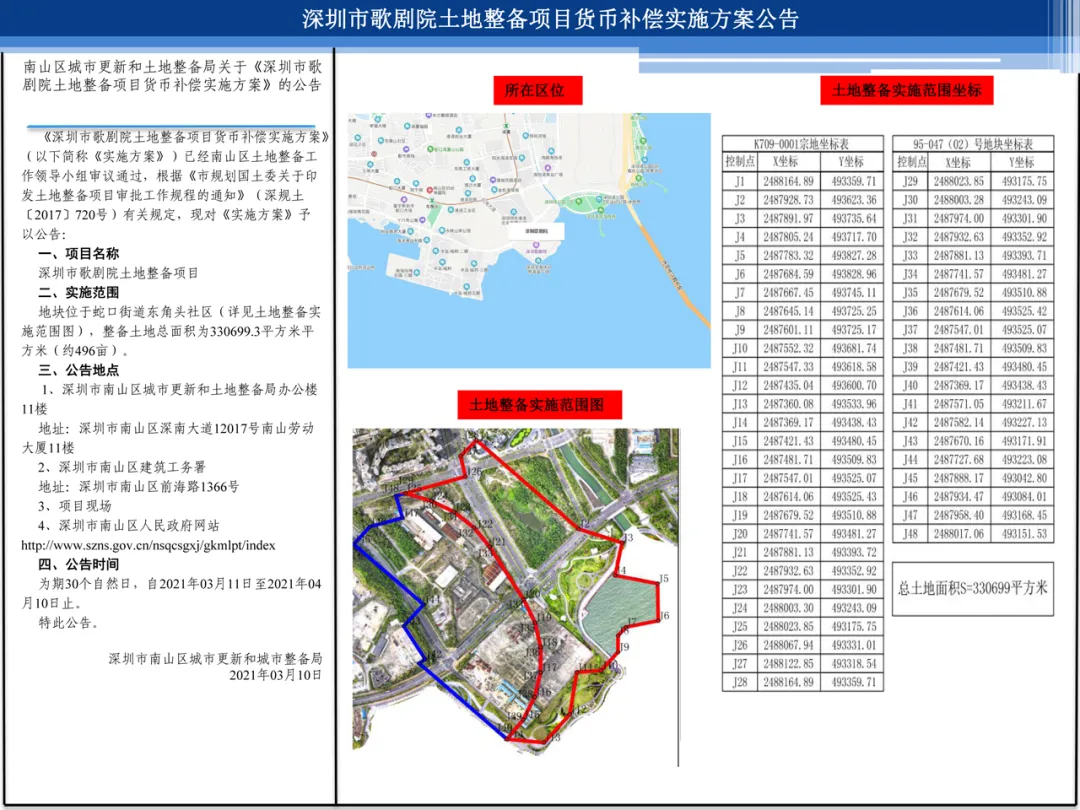Click the 总土地面积S=330699平方米 box
The image size is (1080, 810).
[x=972, y=588]
